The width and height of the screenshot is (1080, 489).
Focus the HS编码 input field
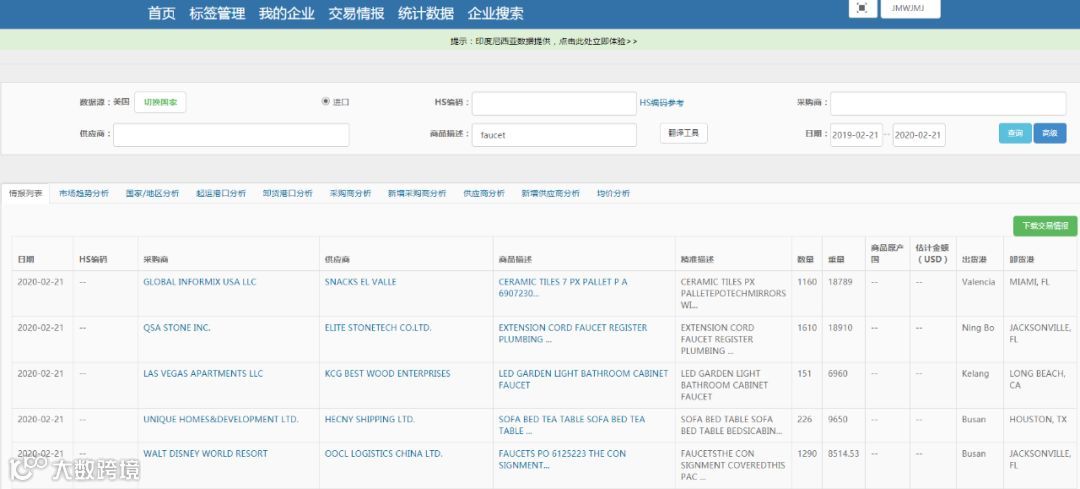[554, 103]
